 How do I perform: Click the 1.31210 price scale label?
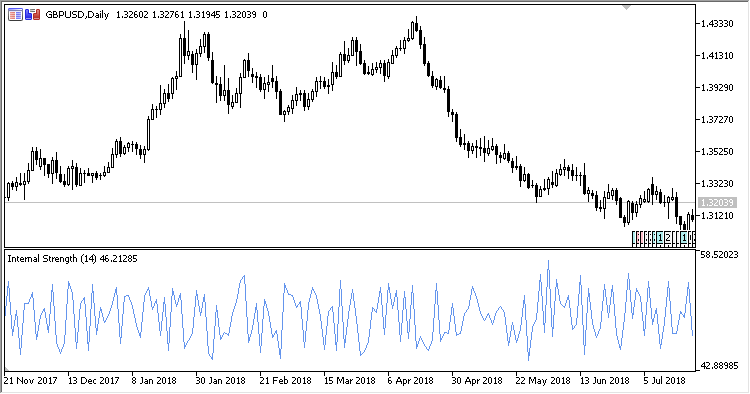point(717,216)
